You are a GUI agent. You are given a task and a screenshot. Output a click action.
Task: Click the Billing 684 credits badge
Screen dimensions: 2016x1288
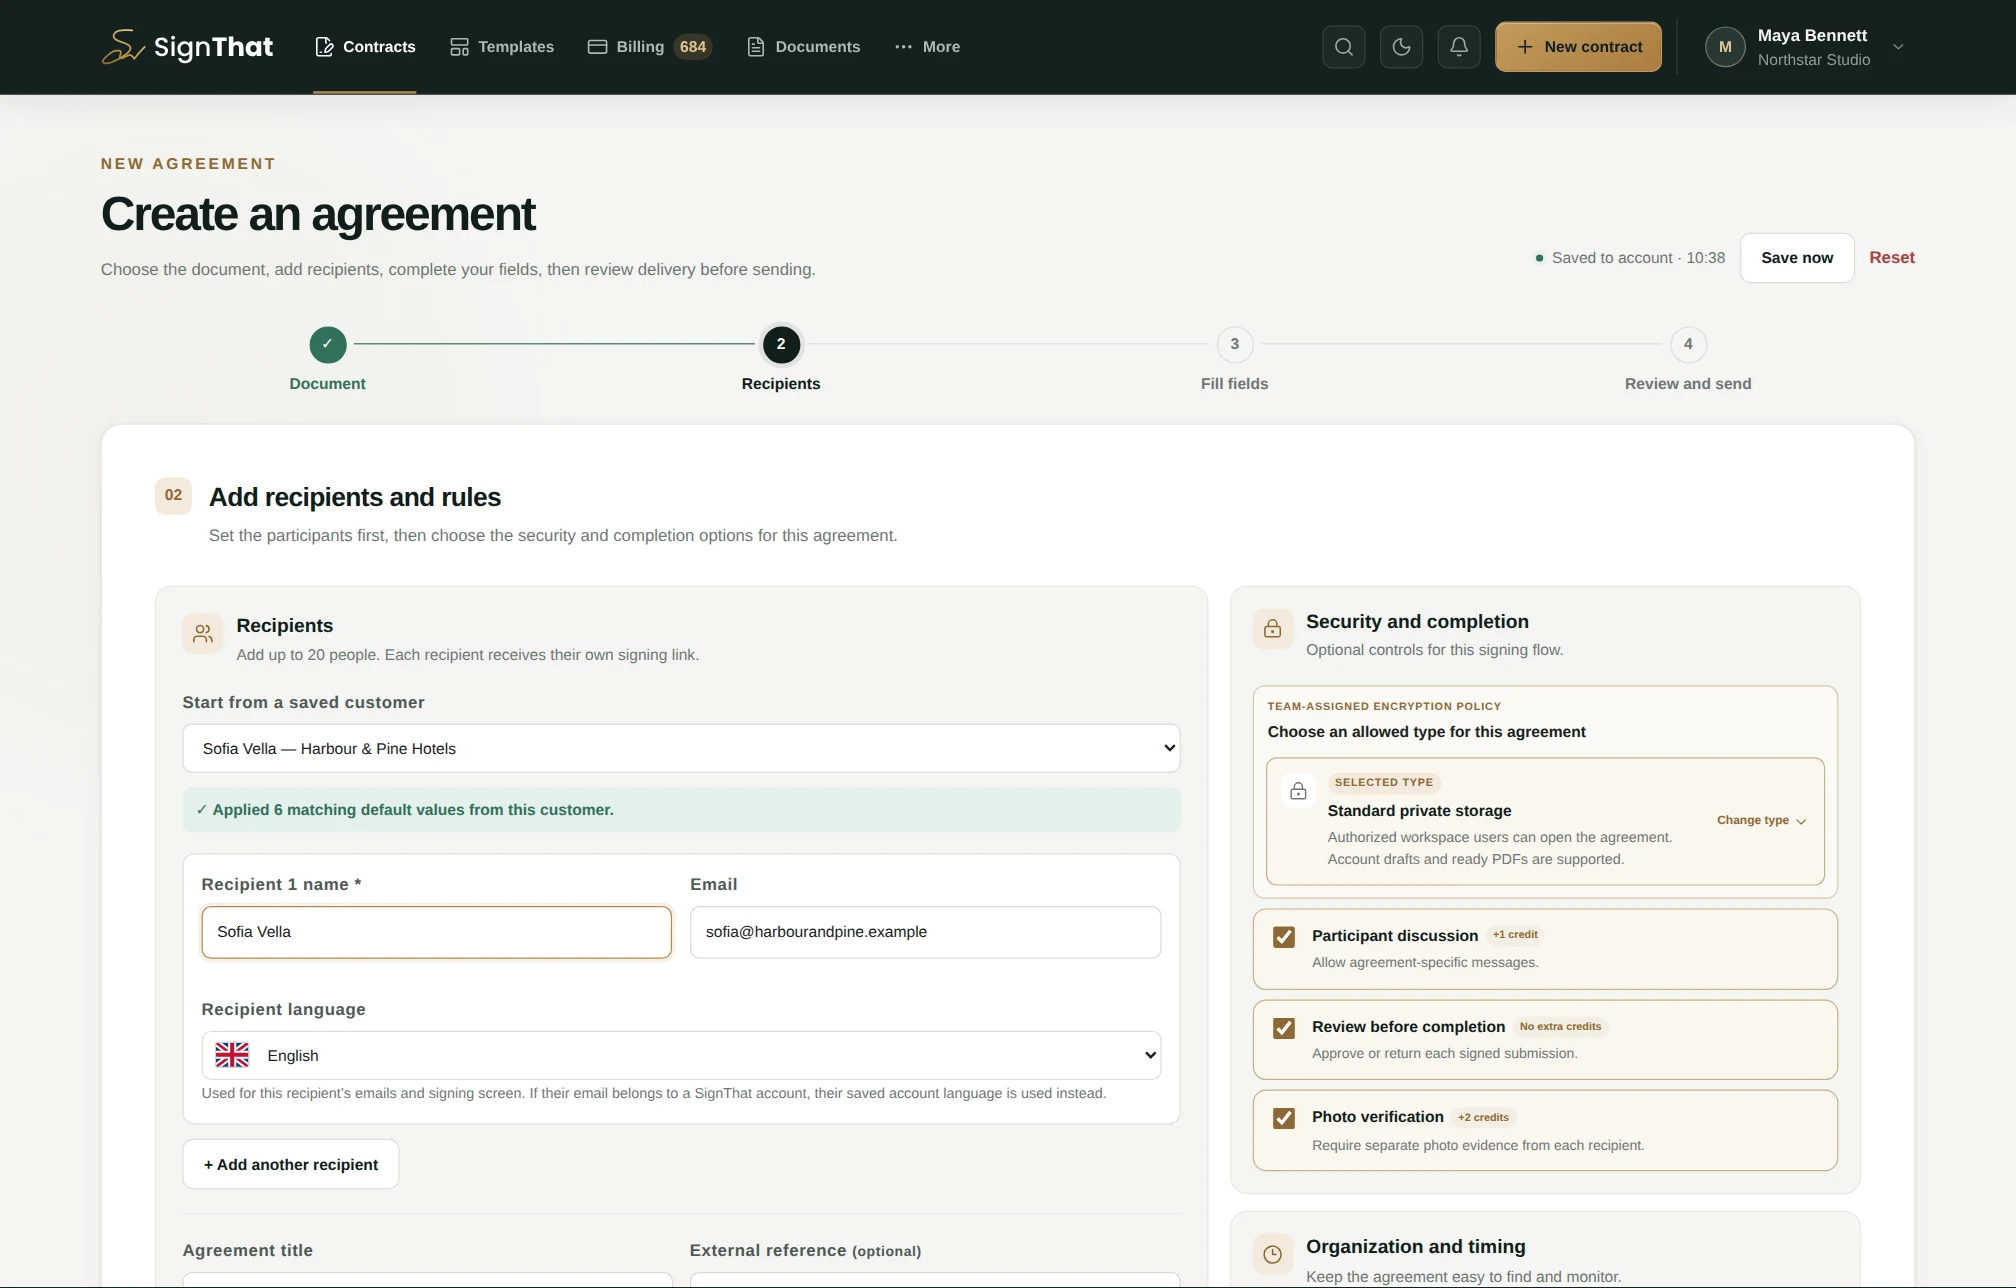[x=693, y=47]
